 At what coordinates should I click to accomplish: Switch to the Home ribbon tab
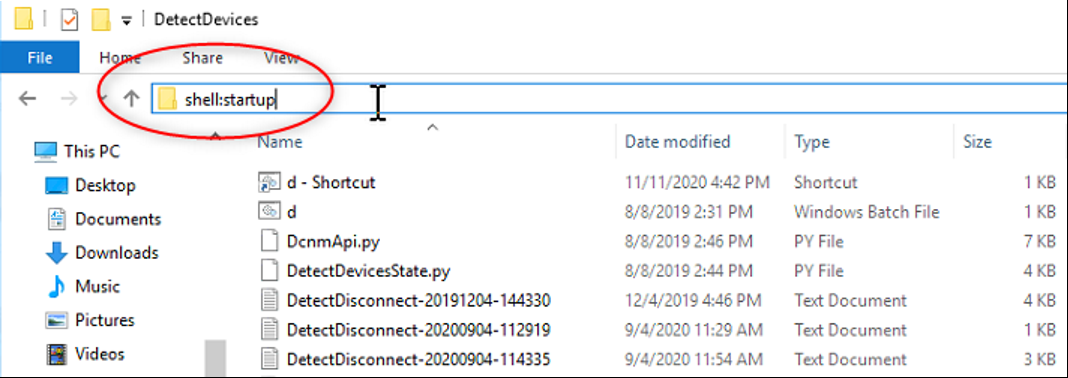[120, 58]
